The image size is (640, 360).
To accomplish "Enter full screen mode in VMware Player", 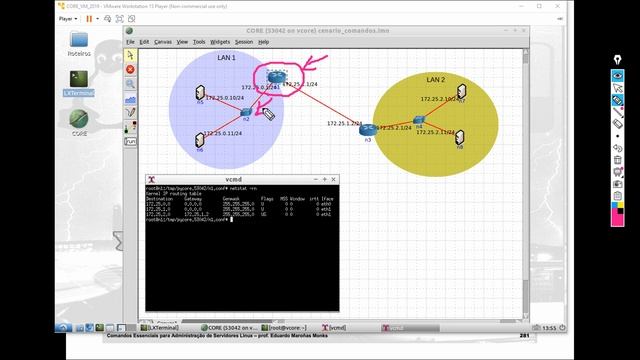I will [x=120, y=19].
